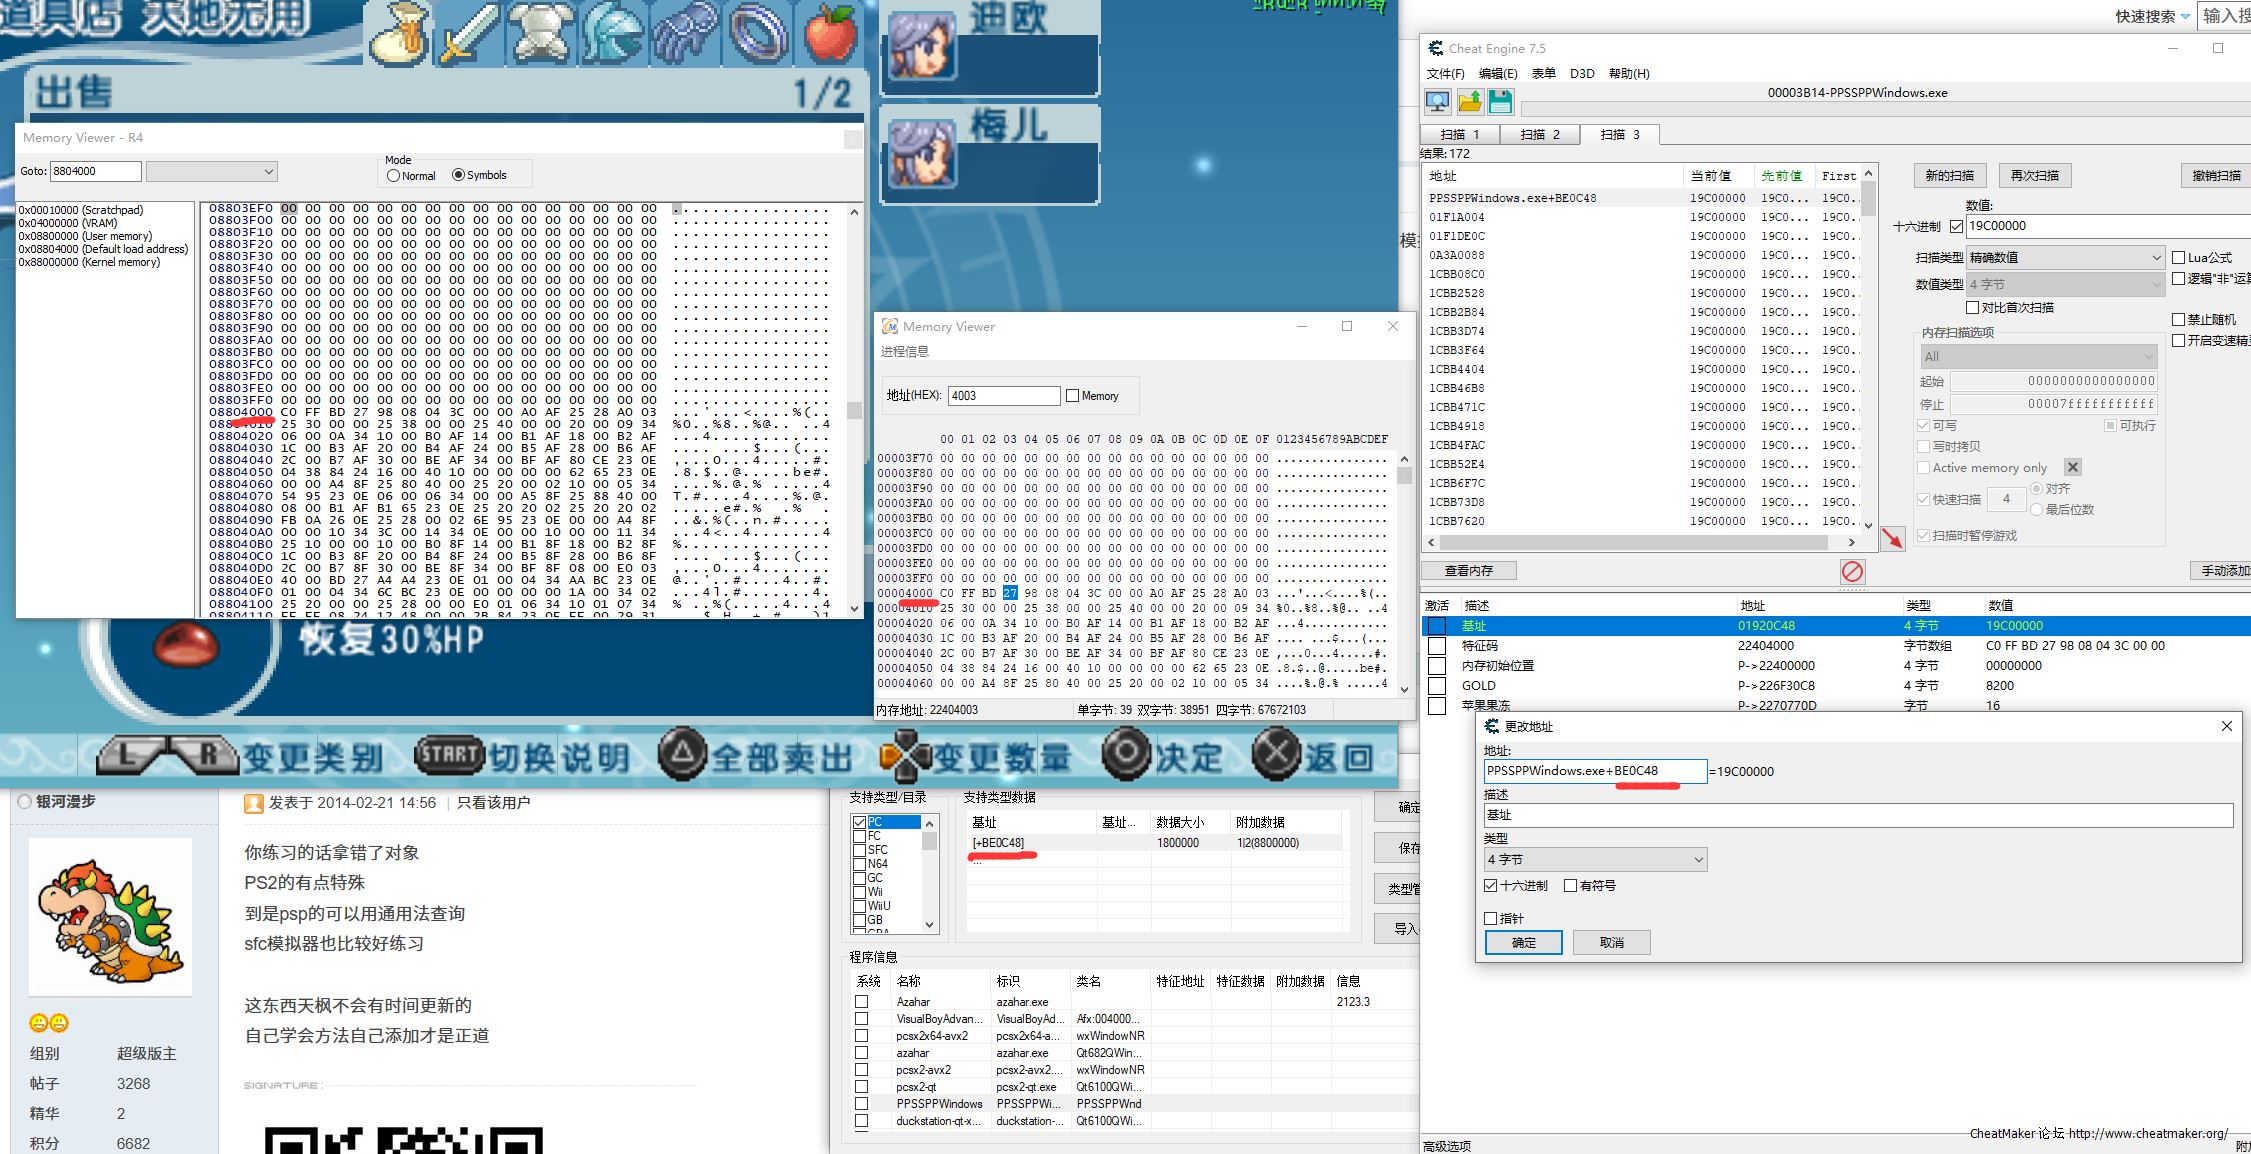2251x1154 pixels.
Task: Switch to the 扫描 2 tab
Action: 1540,134
